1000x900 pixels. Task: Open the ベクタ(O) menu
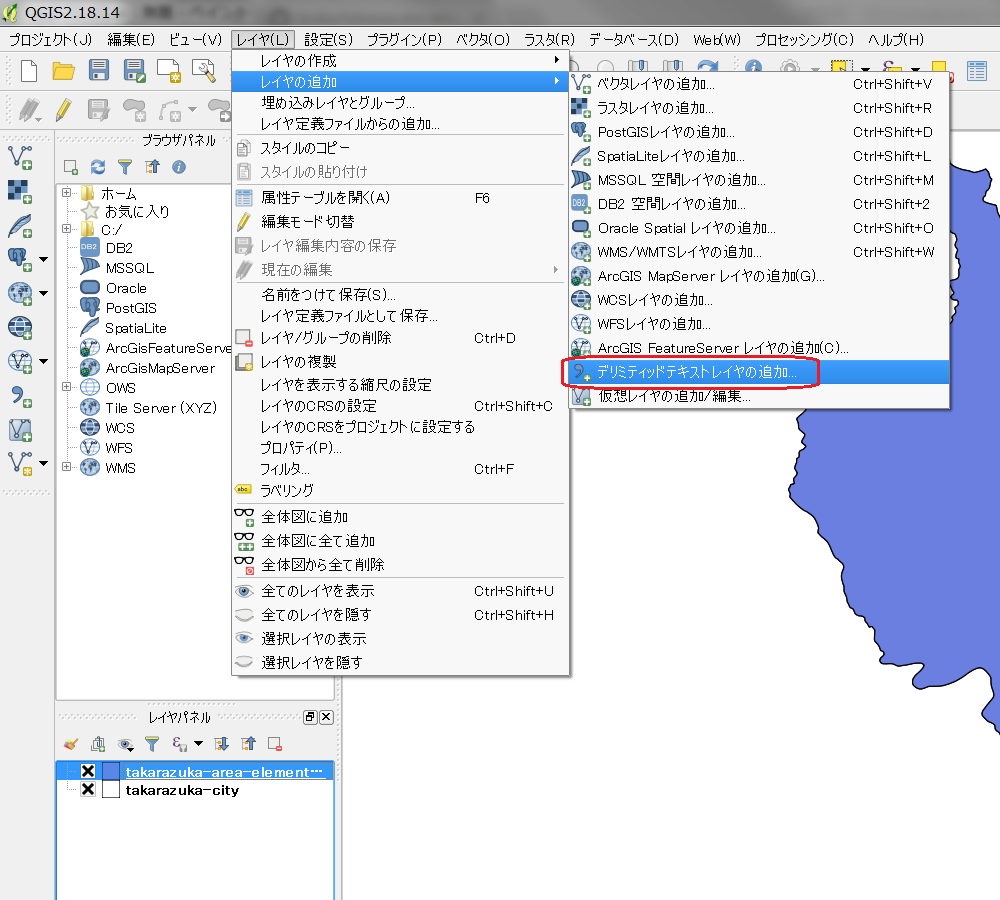(483, 40)
